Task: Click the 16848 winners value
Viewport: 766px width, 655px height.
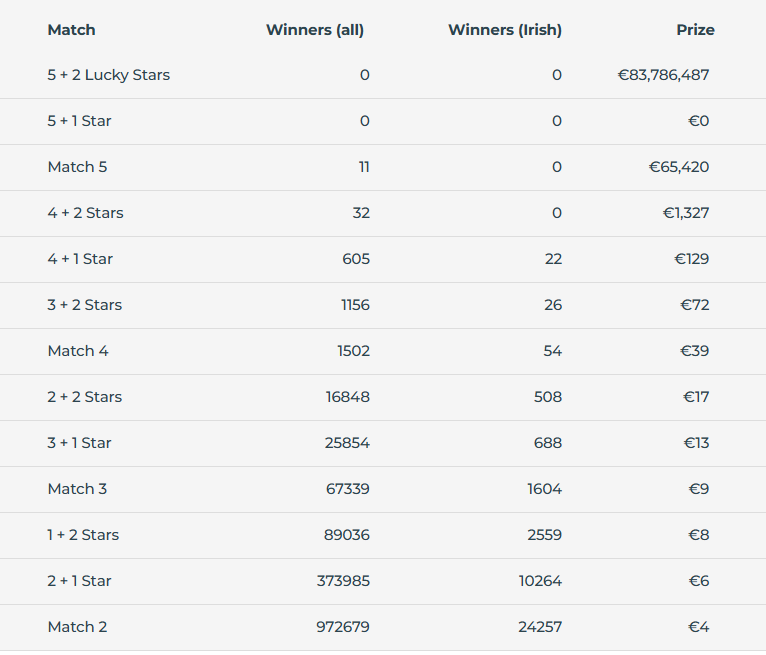Action: click(x=348, y=397)
